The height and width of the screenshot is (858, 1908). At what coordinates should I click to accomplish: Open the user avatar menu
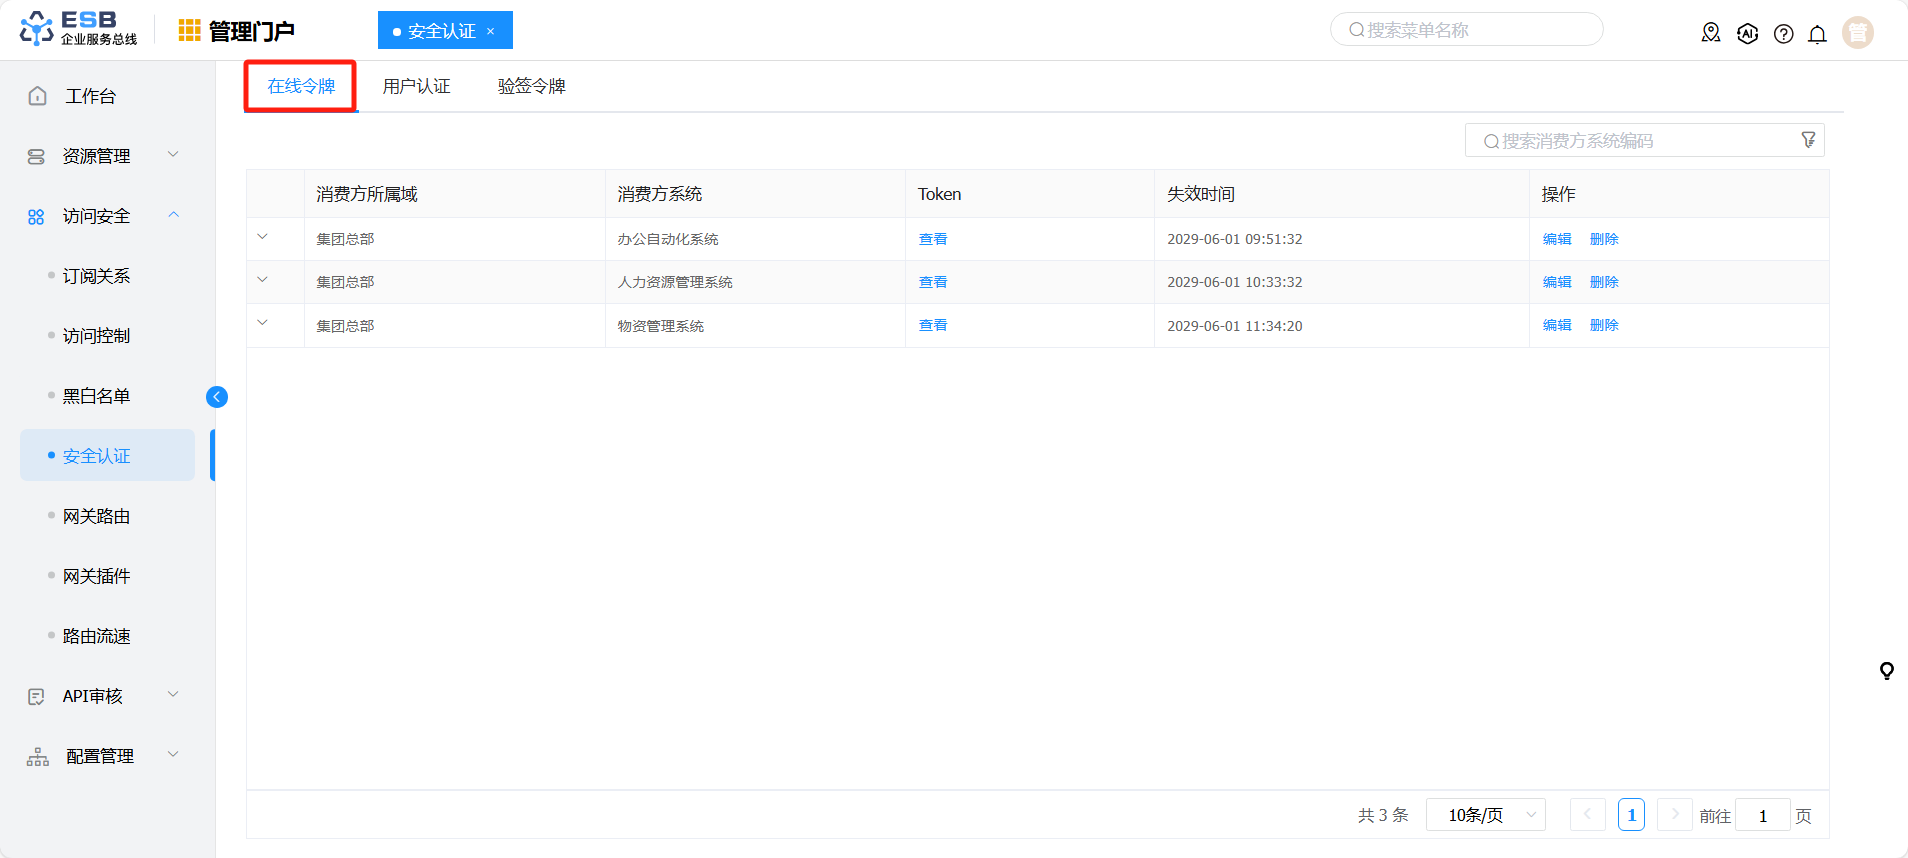1857,33
